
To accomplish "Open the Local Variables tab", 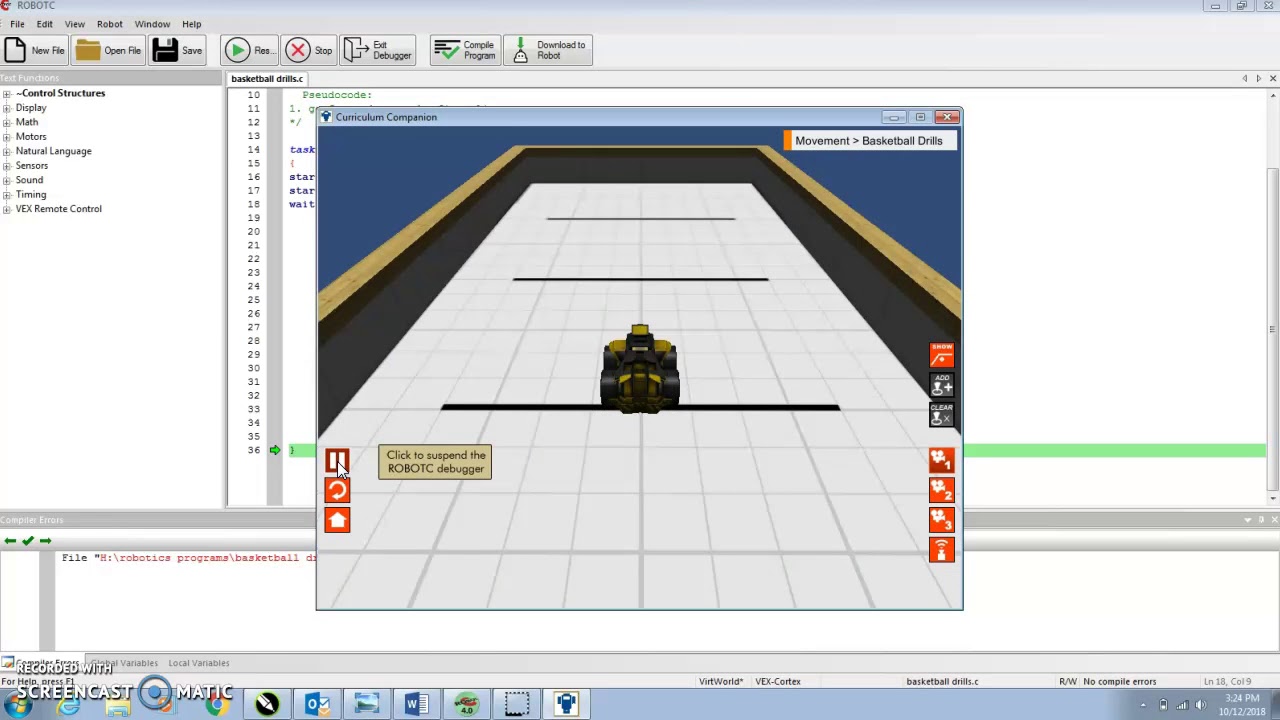I will tap(198, 663).
